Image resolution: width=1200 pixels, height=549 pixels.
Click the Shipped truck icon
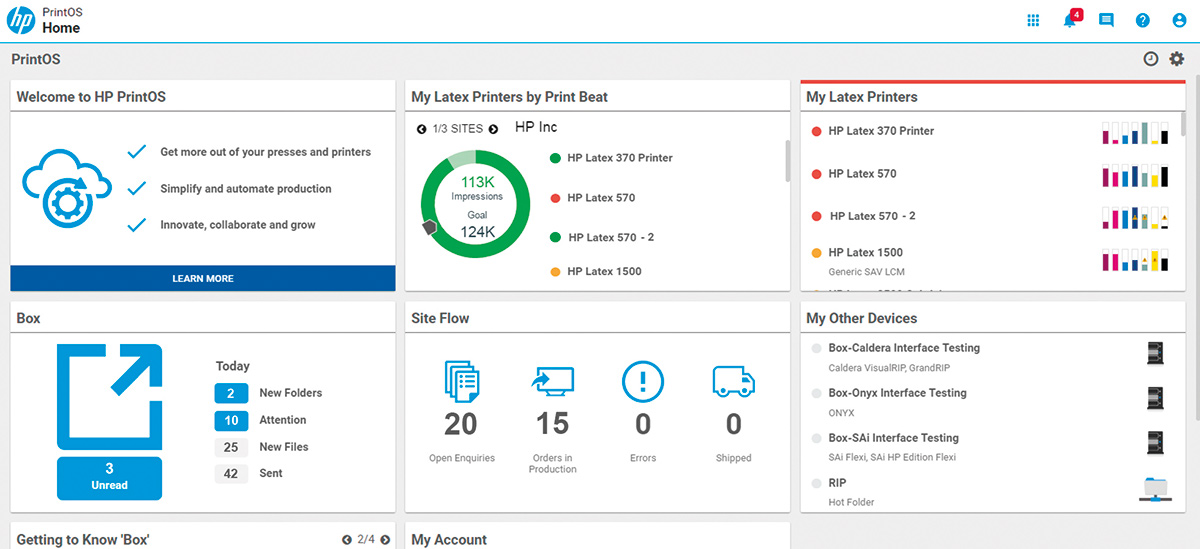733,382
